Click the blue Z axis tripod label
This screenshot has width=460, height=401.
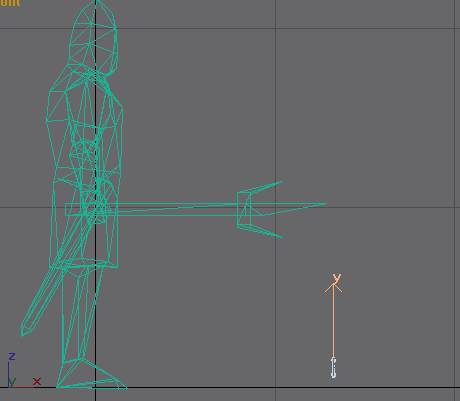click(x=12, y=356)
